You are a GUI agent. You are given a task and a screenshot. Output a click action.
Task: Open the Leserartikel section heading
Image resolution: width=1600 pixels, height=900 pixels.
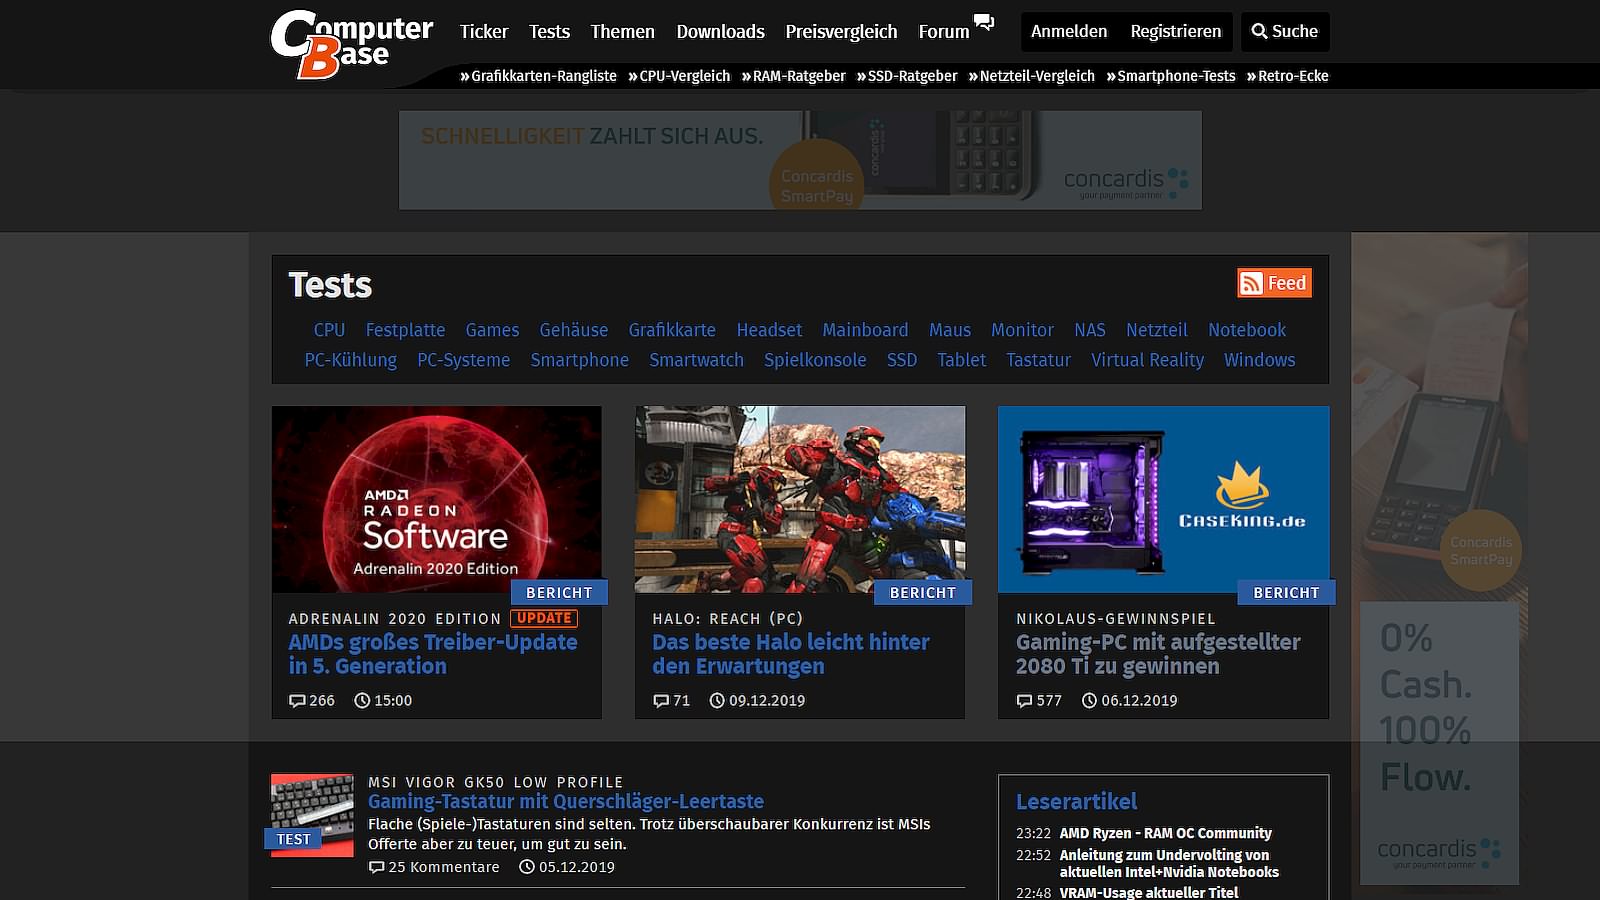coord(1076,801)
